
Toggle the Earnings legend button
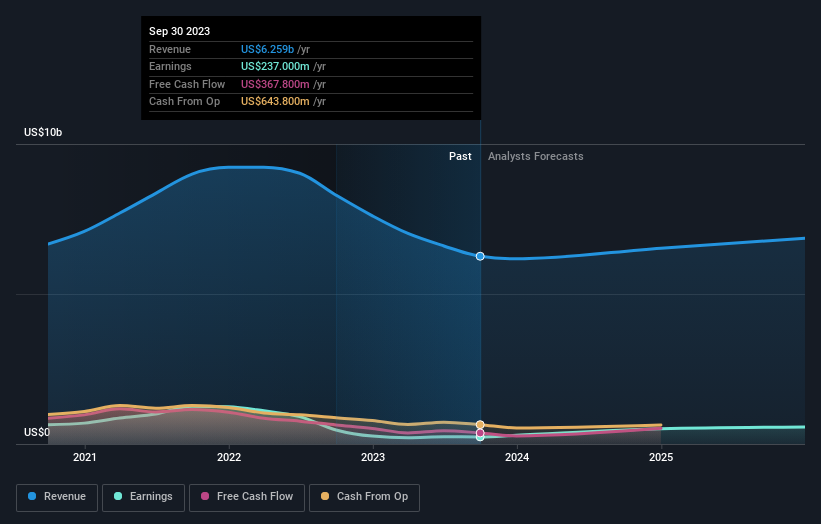tap(143, 497)
